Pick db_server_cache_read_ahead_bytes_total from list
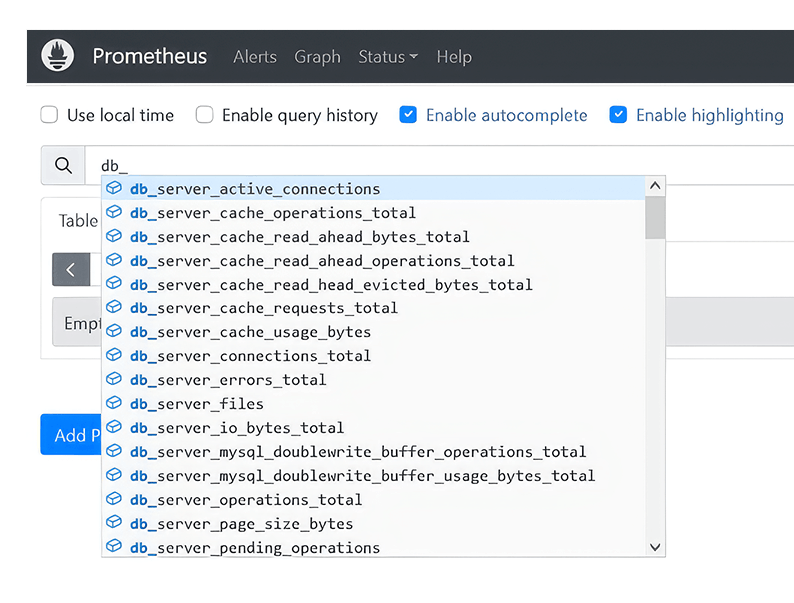 374,236
